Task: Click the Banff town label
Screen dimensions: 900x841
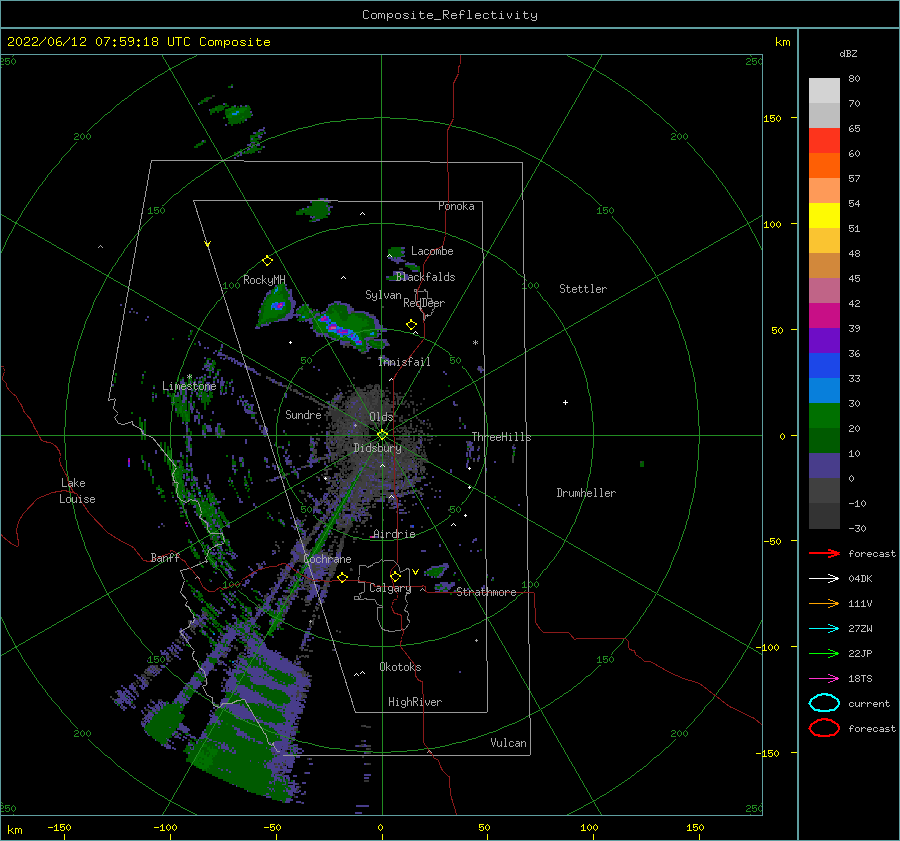Action: (x=165, y=557)
